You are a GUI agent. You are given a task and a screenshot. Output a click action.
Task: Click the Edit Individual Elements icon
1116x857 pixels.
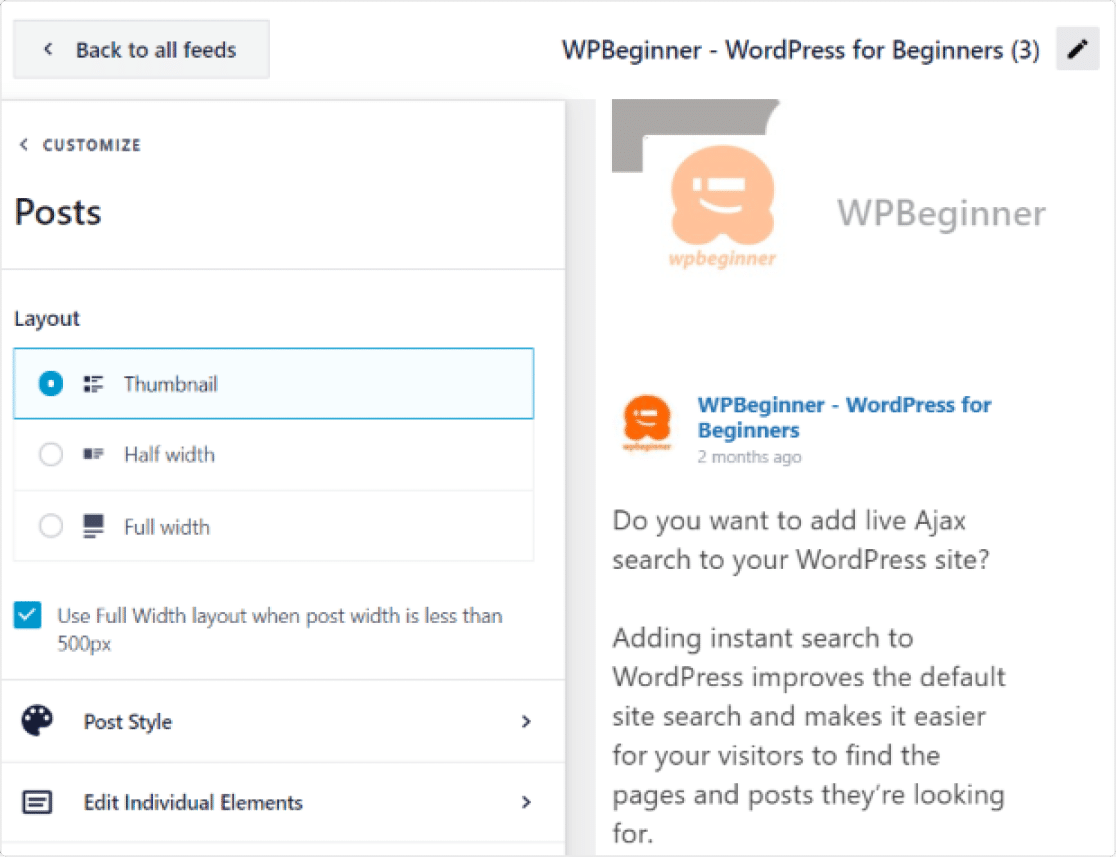pos(37,802)
